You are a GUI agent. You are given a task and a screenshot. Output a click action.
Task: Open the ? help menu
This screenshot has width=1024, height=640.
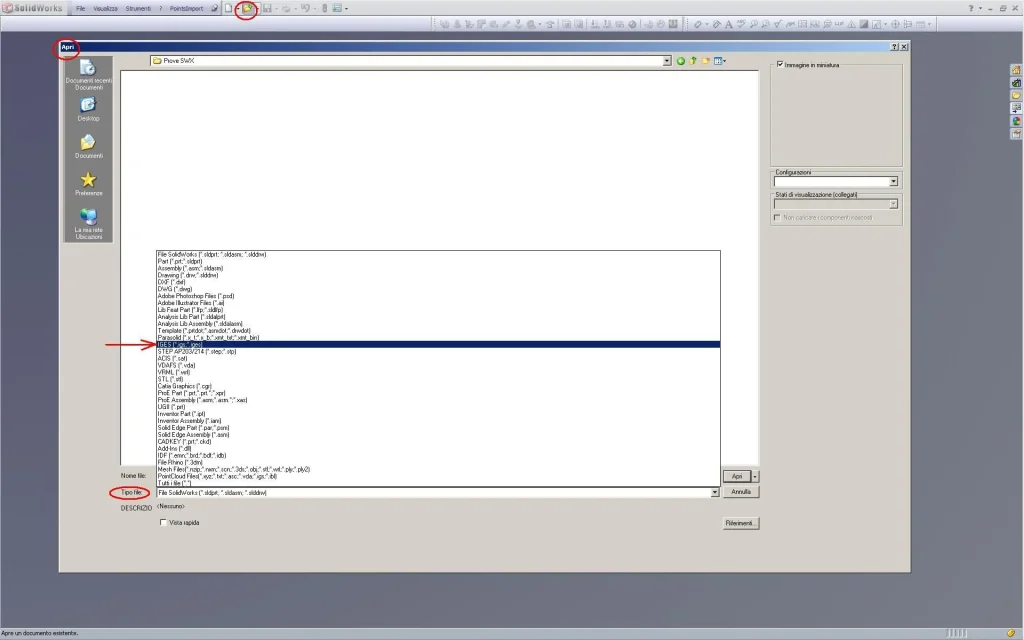click(x=161, y=8)
